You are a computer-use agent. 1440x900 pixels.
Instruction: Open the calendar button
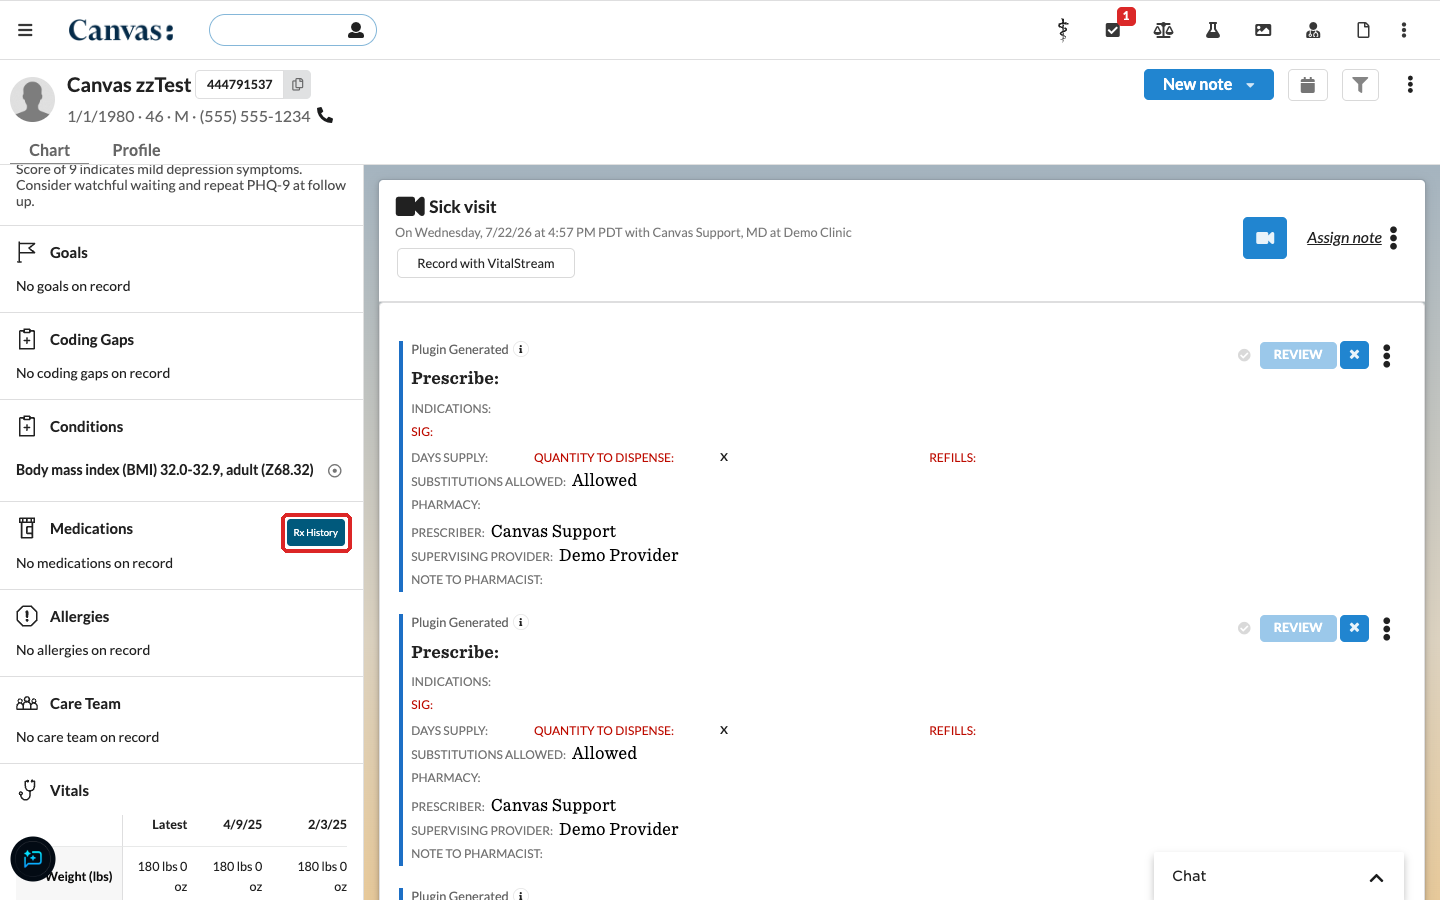1308,85
